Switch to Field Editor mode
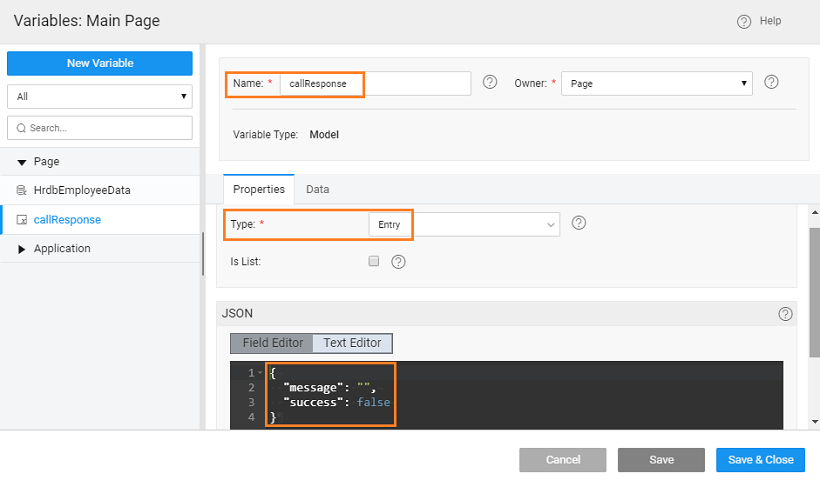820x487 pixels. pos(272,343)
